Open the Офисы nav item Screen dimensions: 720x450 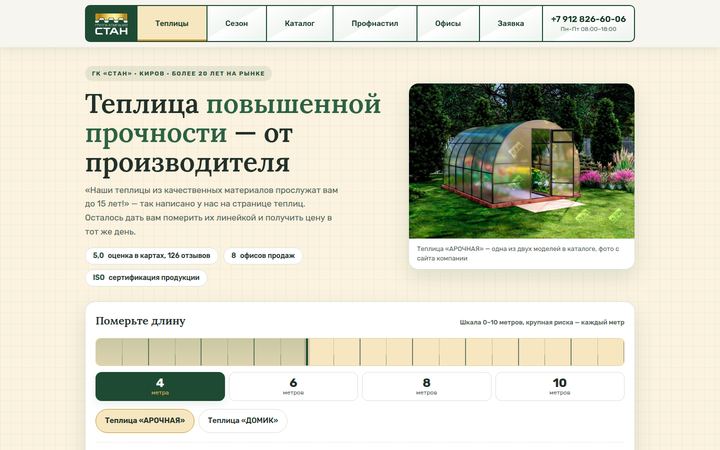coord(448,23)
